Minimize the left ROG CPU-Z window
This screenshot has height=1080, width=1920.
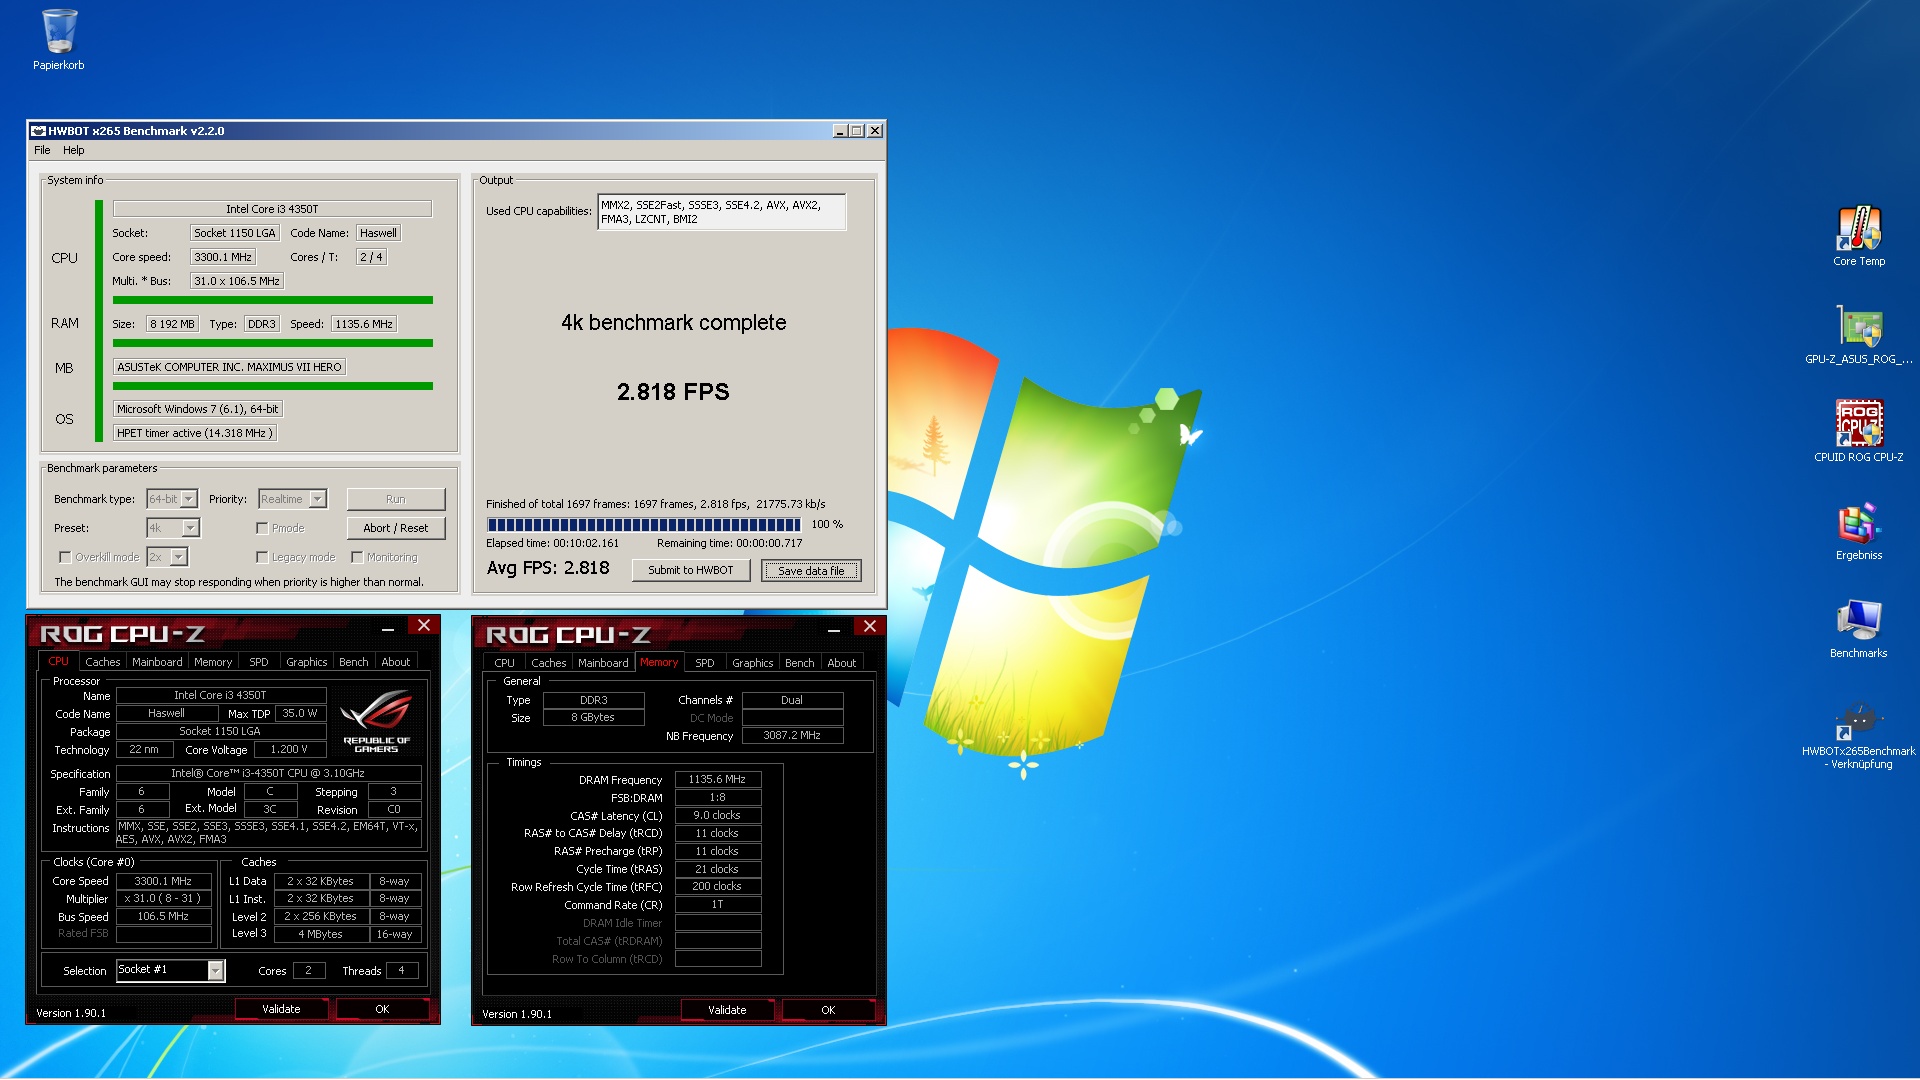(387, 628)
